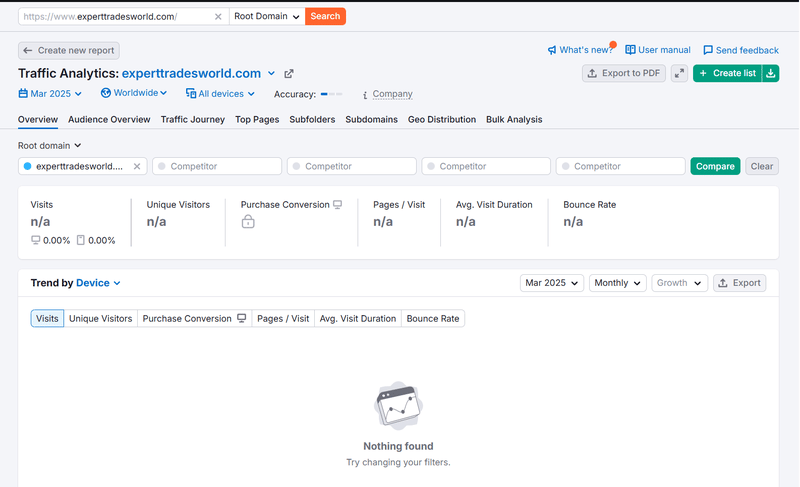Click the Send feedback link
The width and height of the screenshot is (800, 487).
[741, 50]
